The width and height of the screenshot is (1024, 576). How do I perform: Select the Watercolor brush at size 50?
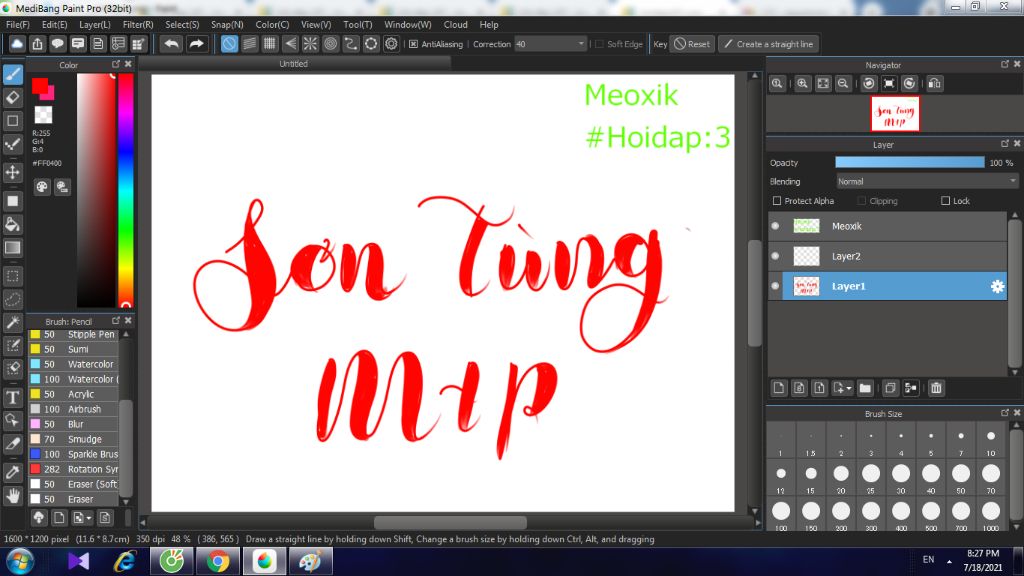pos(74,364)
